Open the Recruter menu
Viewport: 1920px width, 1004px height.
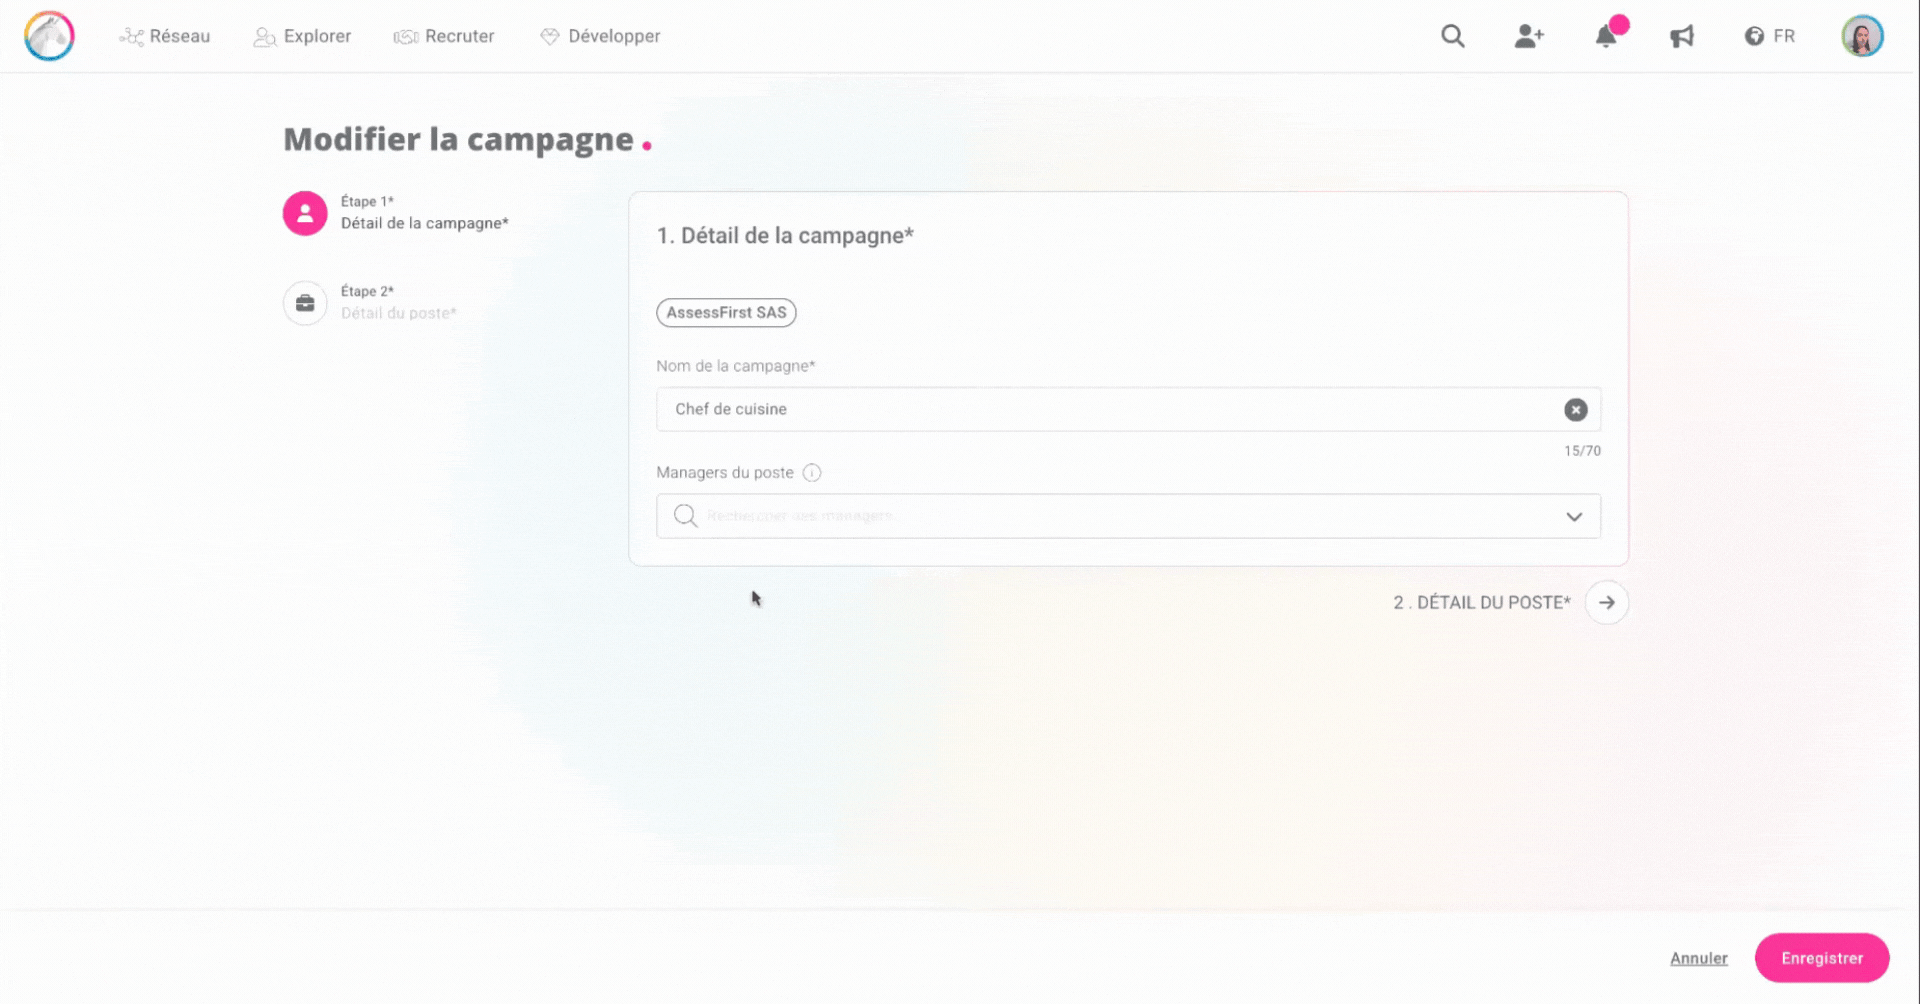coord(444,36)
